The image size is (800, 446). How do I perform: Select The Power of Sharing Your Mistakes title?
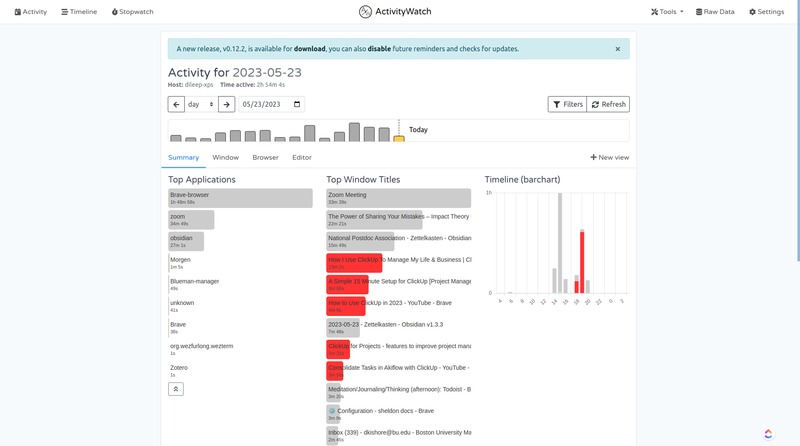tap(398, 220)
